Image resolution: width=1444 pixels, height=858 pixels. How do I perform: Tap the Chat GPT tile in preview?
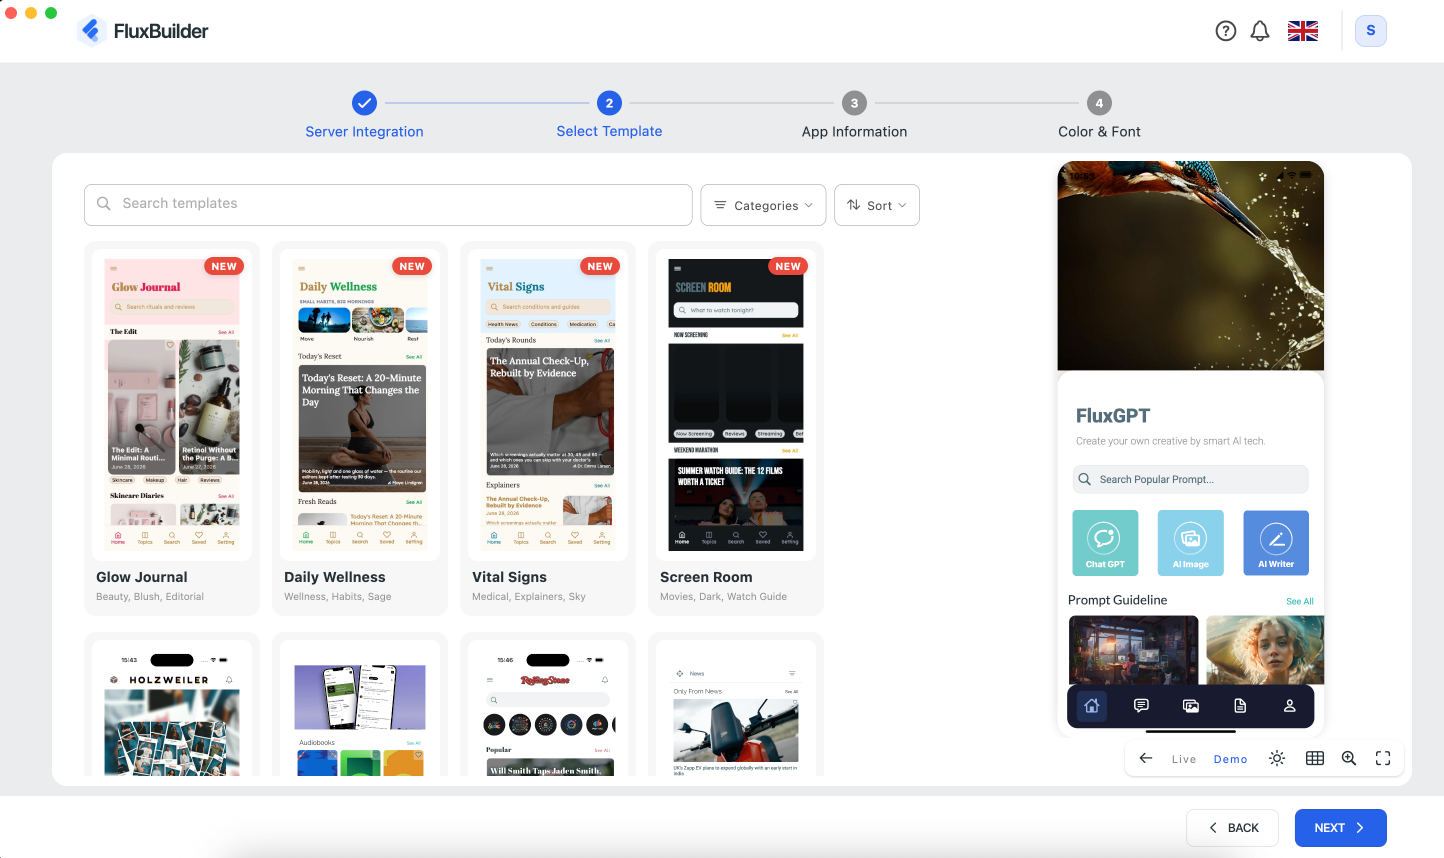click(x=1105, y=543)
